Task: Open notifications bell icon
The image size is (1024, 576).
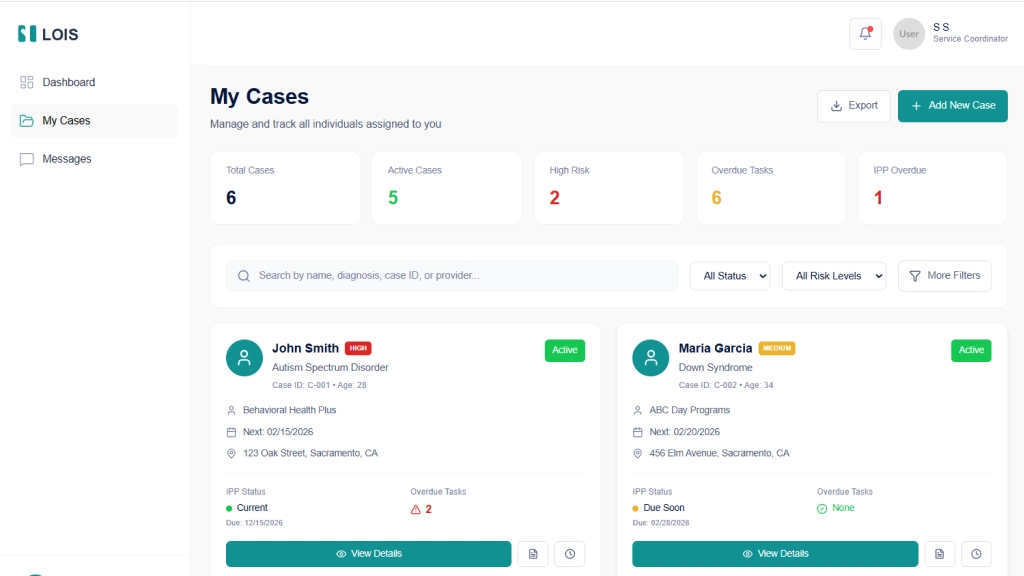Action: pyautogui.click(x=865, y=33)
